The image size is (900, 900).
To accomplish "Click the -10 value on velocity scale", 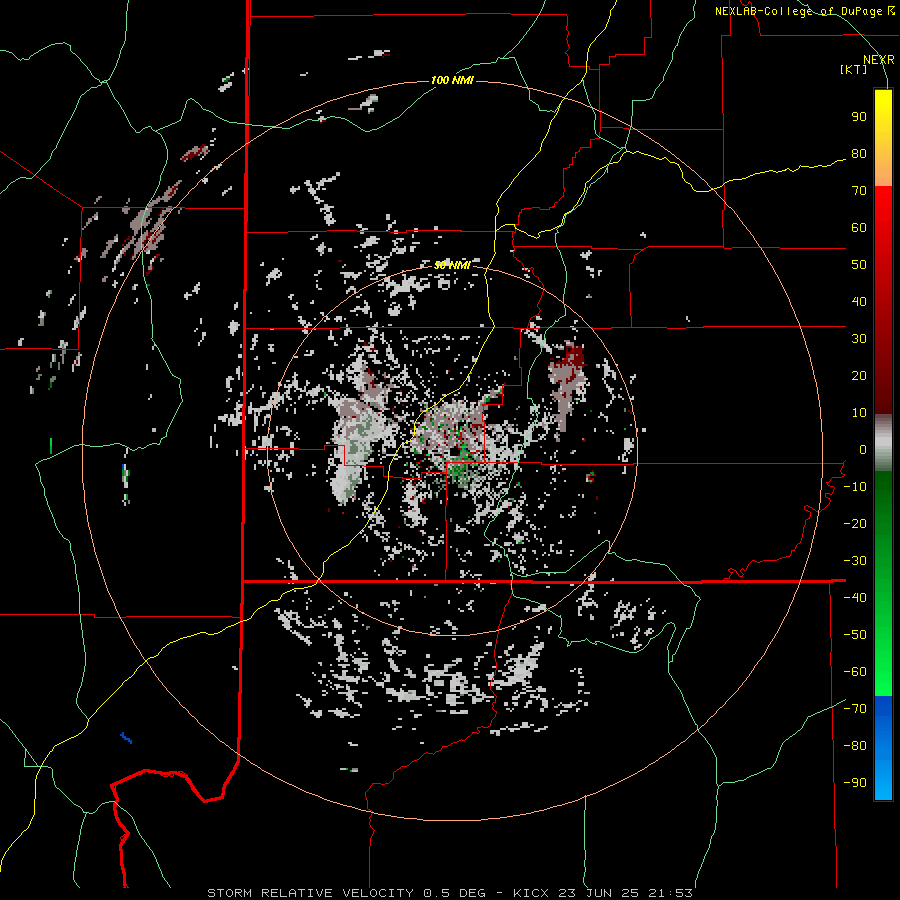I will [855, 487].
